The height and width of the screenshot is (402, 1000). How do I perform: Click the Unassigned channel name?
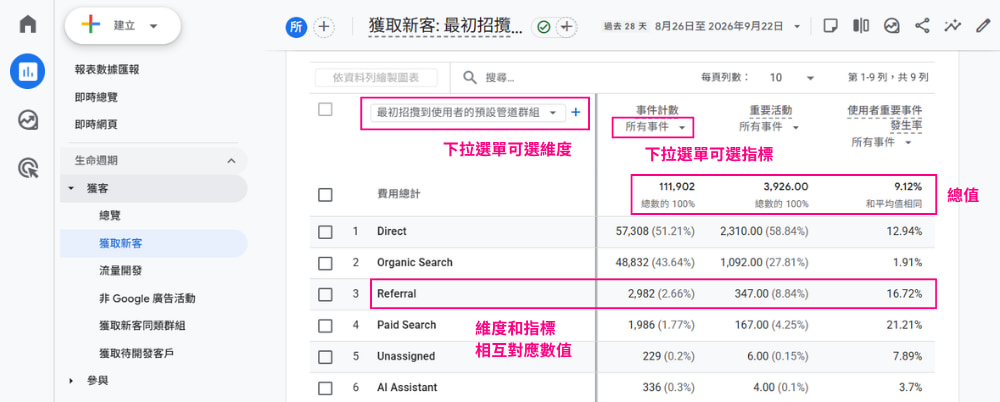406,357
